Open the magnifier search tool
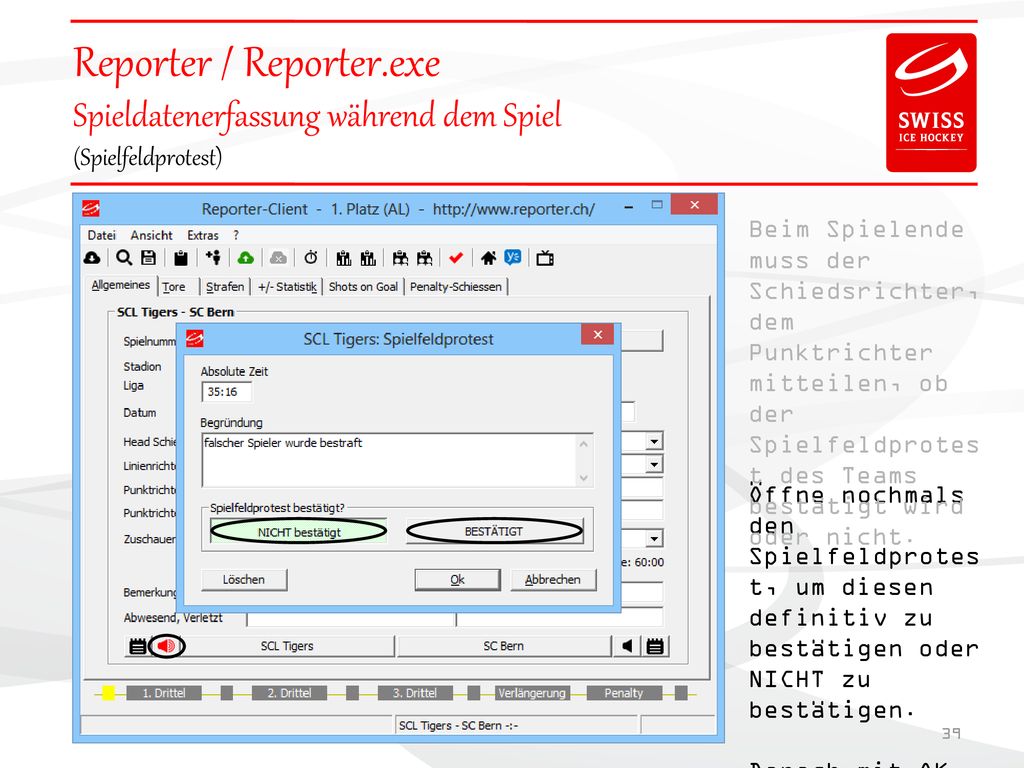 click(x=123, y=258)
